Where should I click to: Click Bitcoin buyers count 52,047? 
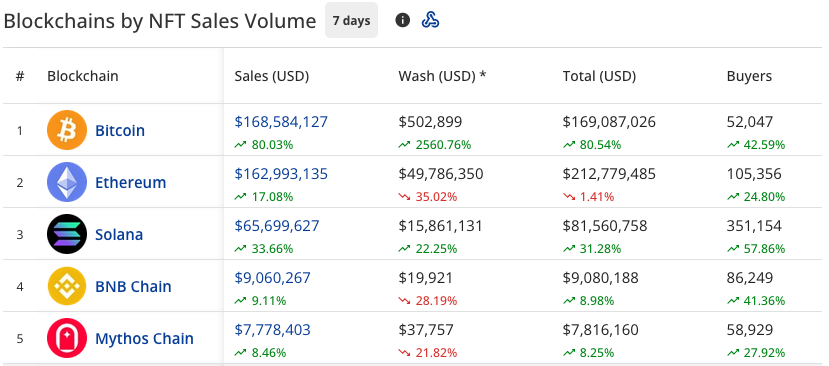pyautogui.click(x=750, y=122)
